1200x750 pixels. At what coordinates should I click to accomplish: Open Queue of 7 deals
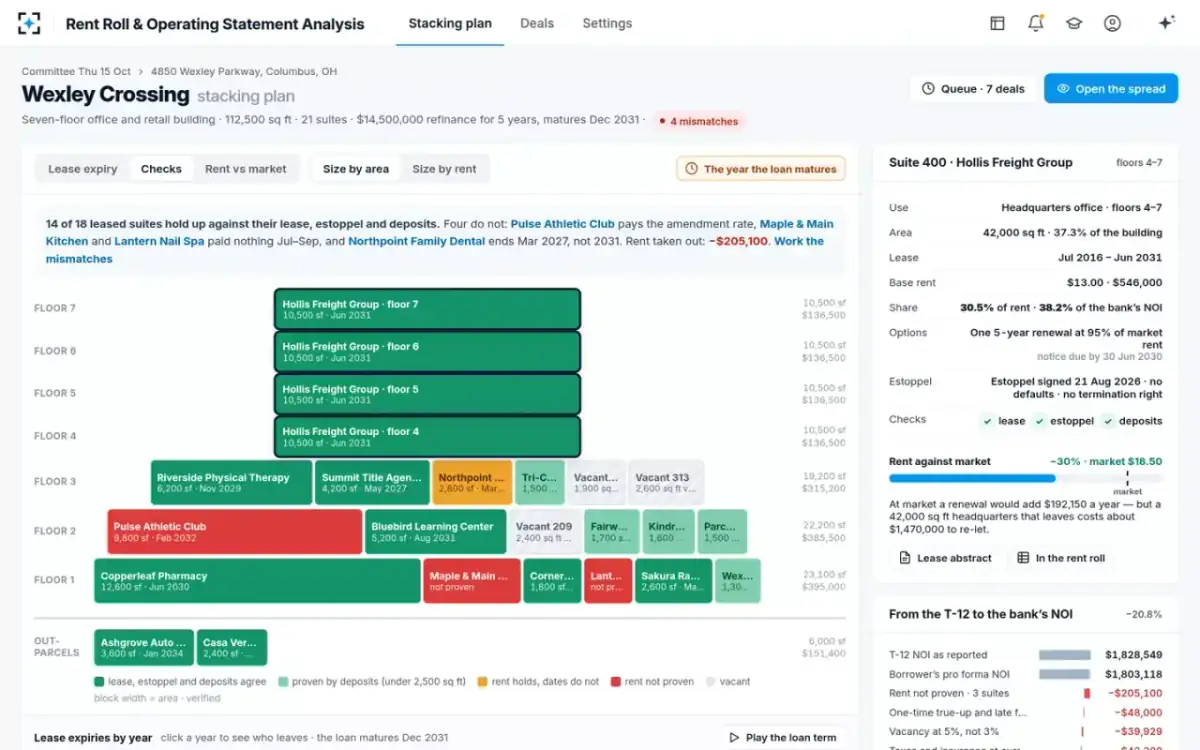[973, 89]
